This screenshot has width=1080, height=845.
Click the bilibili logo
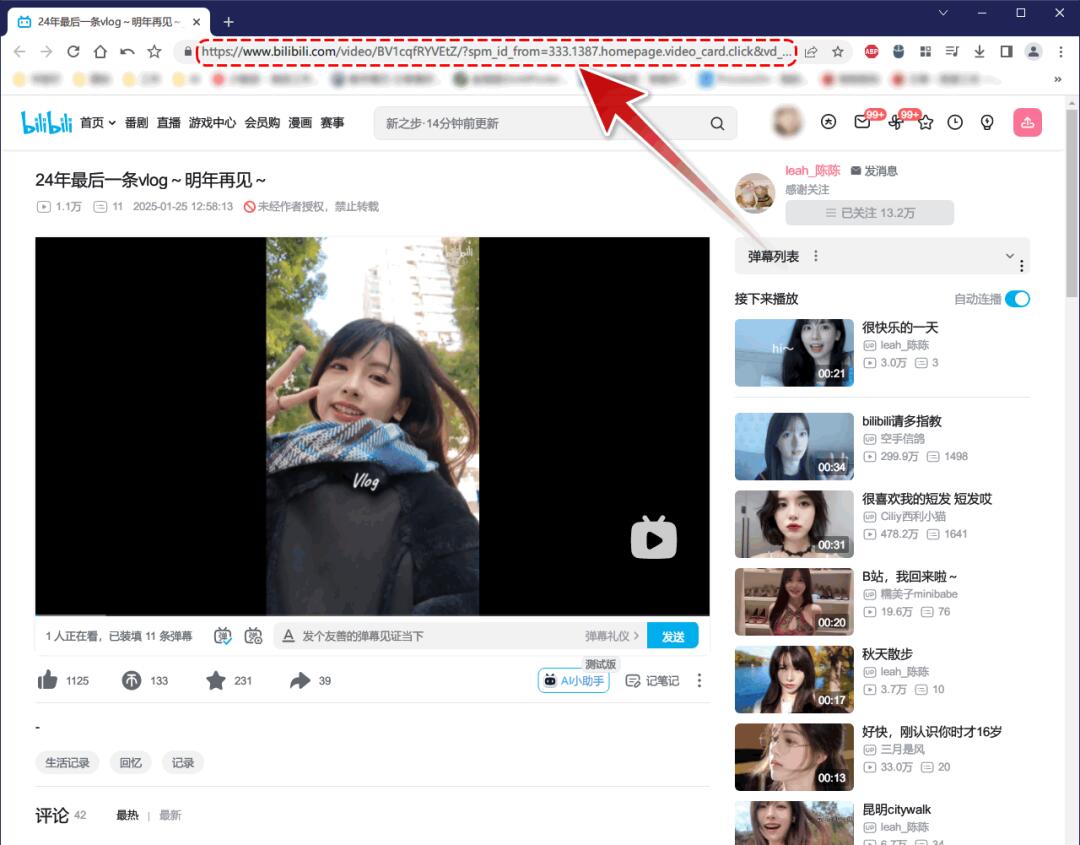46,123
